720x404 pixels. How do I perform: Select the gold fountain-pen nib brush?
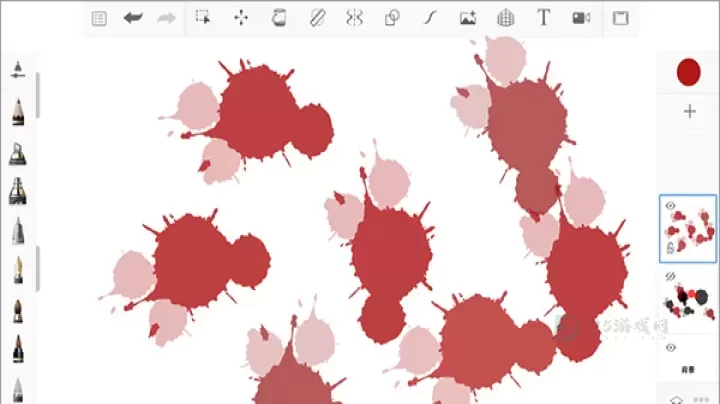(x=18, y=270)
